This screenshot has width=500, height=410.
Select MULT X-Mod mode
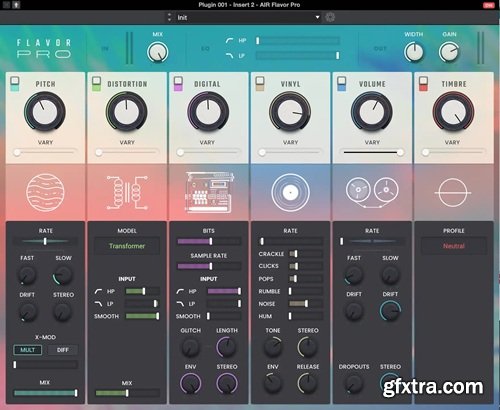click(x=28, y=350)
